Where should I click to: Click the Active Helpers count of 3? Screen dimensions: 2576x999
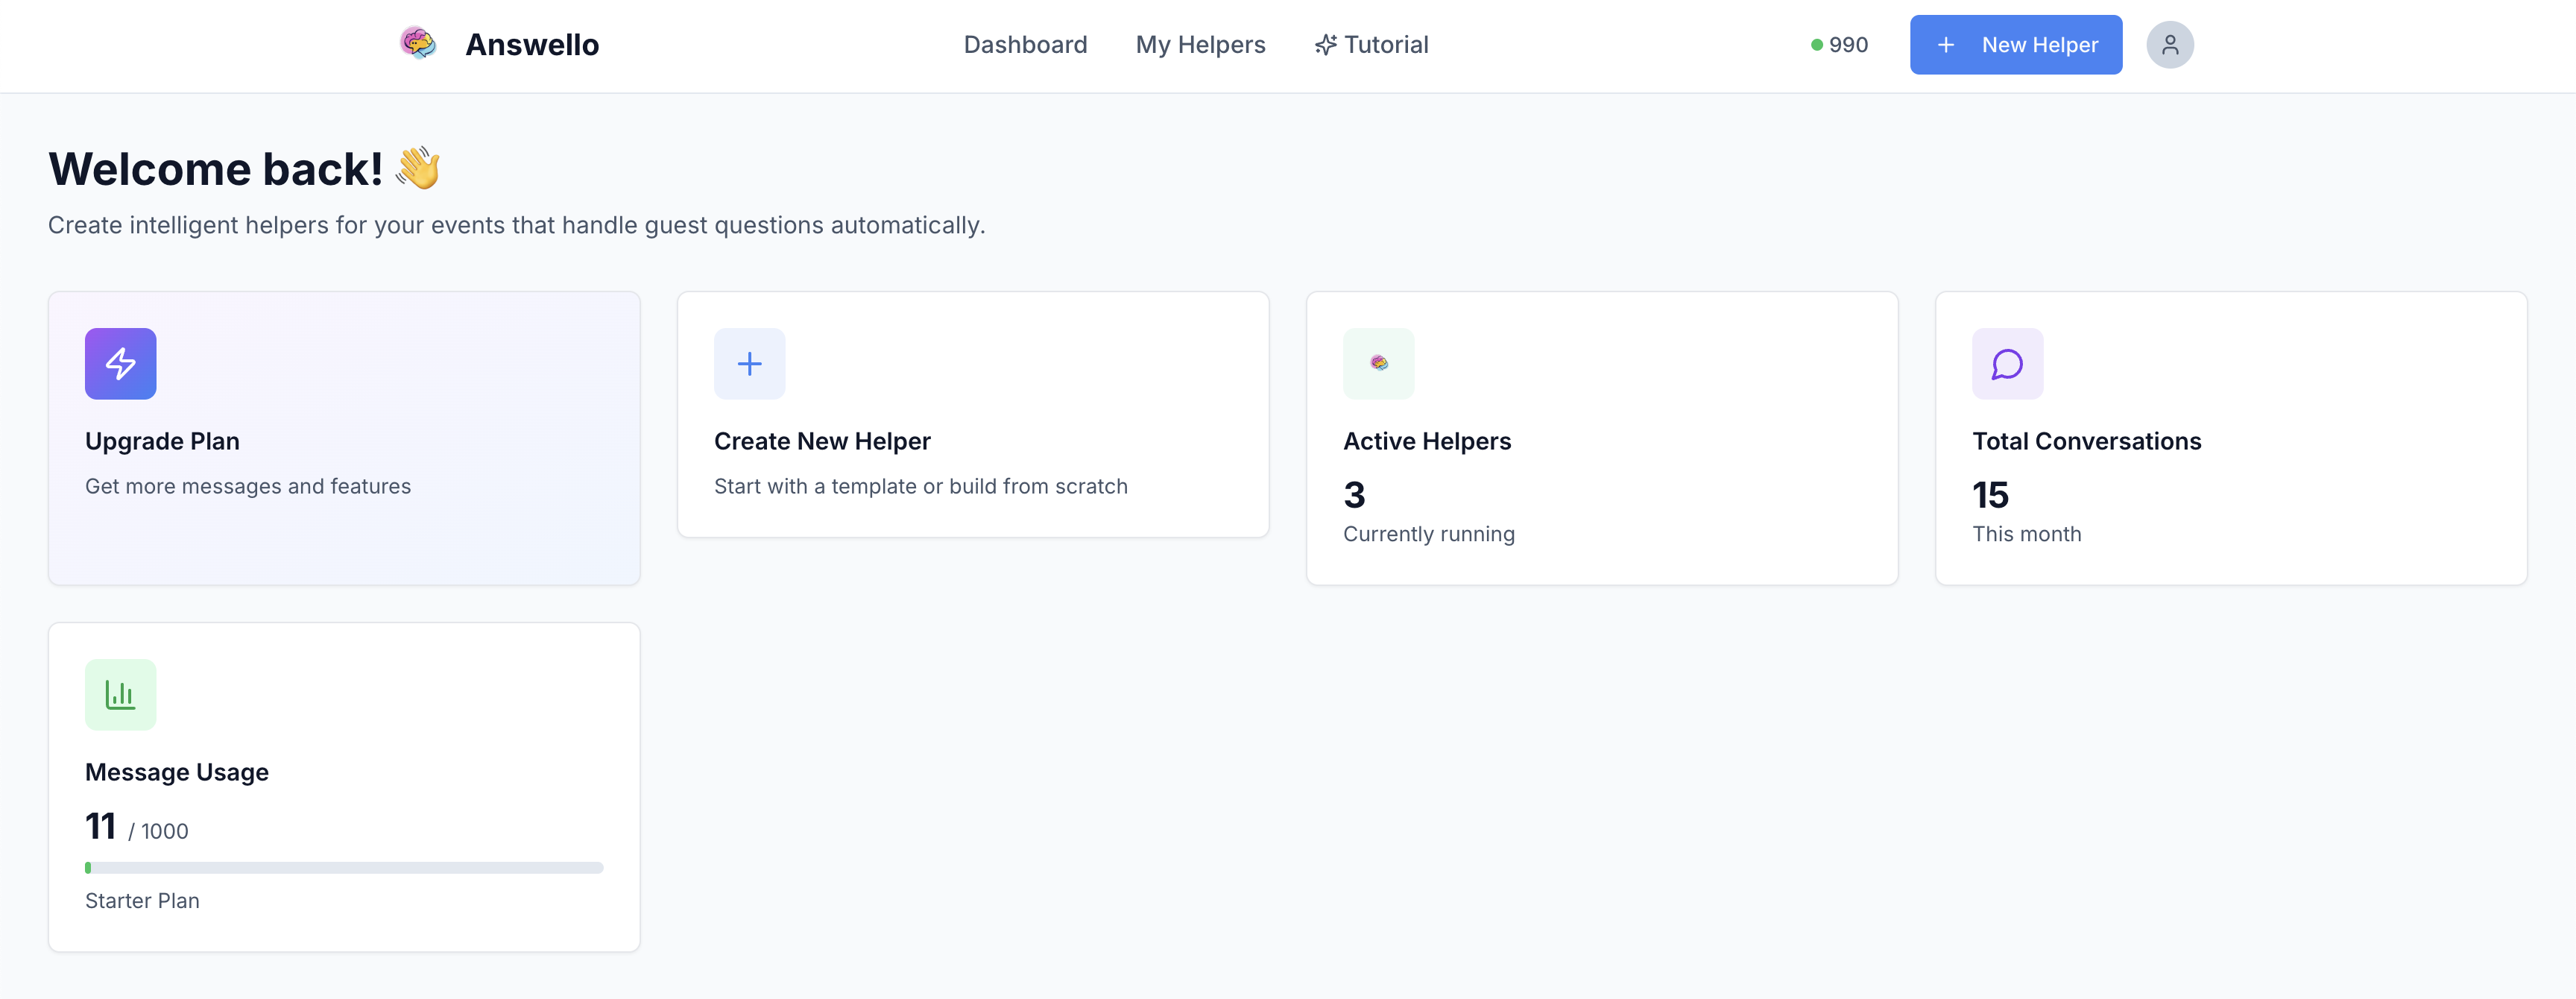point(1354,495)
